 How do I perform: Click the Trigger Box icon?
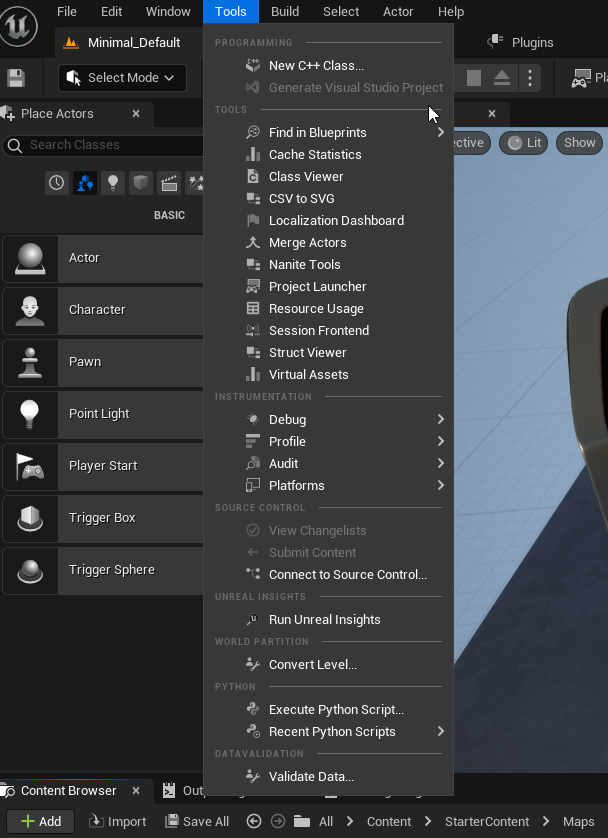[x=30, y=518]
